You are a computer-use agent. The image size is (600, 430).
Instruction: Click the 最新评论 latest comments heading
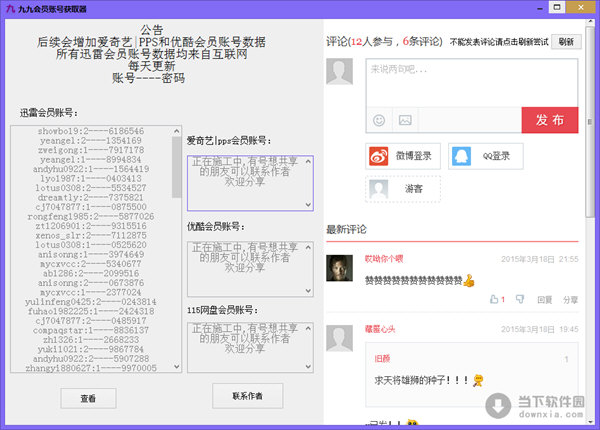[346, 230]
